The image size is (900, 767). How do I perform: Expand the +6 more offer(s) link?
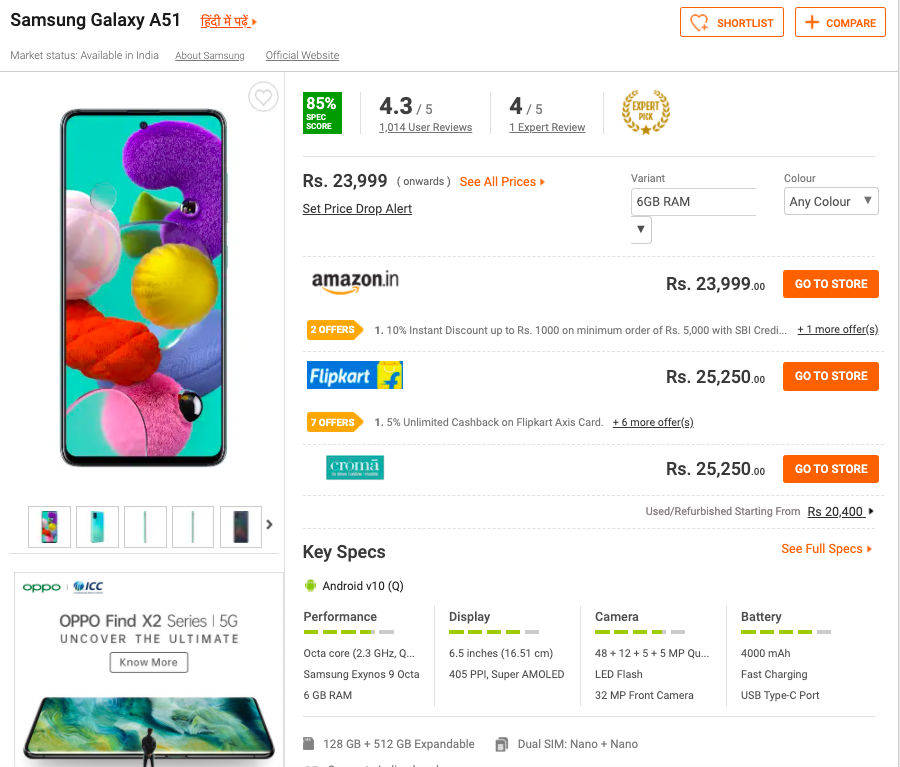coord(652,422)
